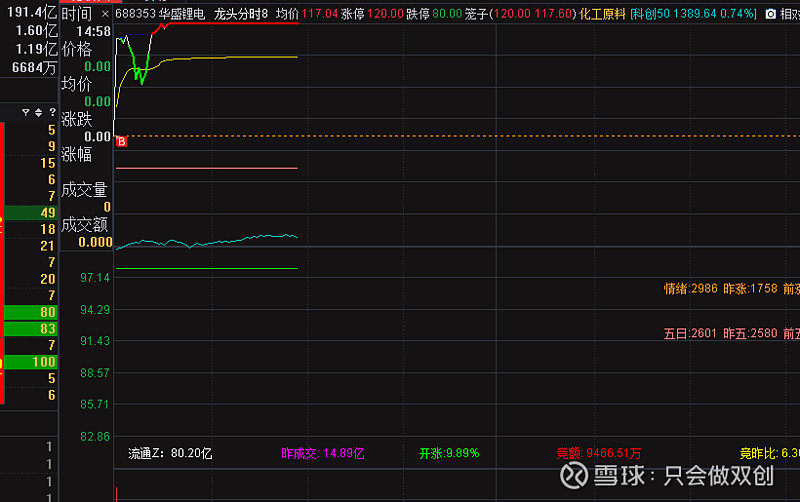Click the 97.14 price axis label
This screenshot has width=800, height=502.
95,277
